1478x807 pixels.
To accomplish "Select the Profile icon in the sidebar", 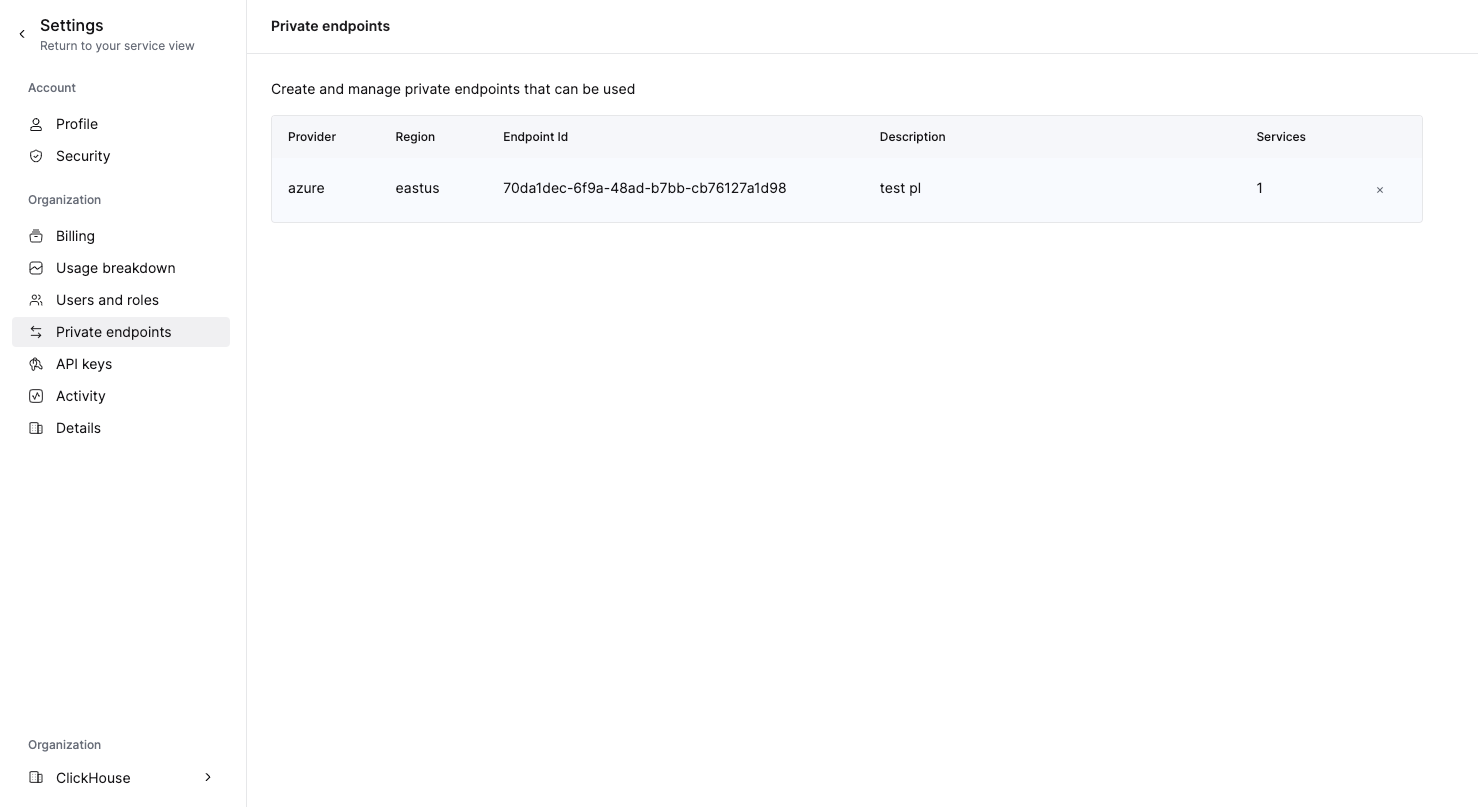I will point(36,124).
